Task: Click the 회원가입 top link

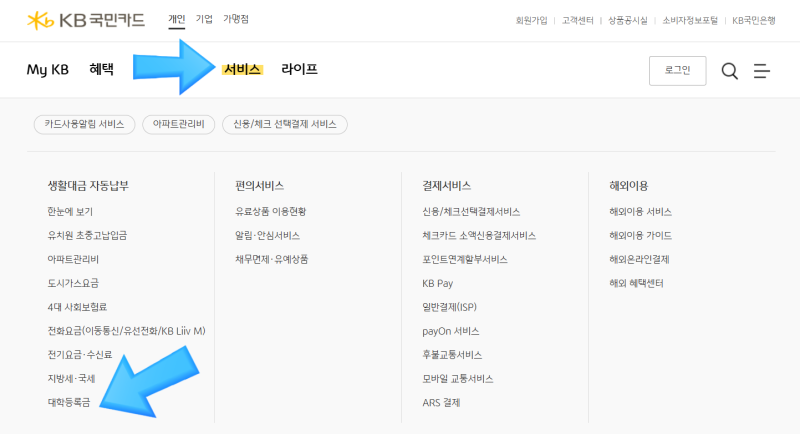Action: tap(531, 20)
